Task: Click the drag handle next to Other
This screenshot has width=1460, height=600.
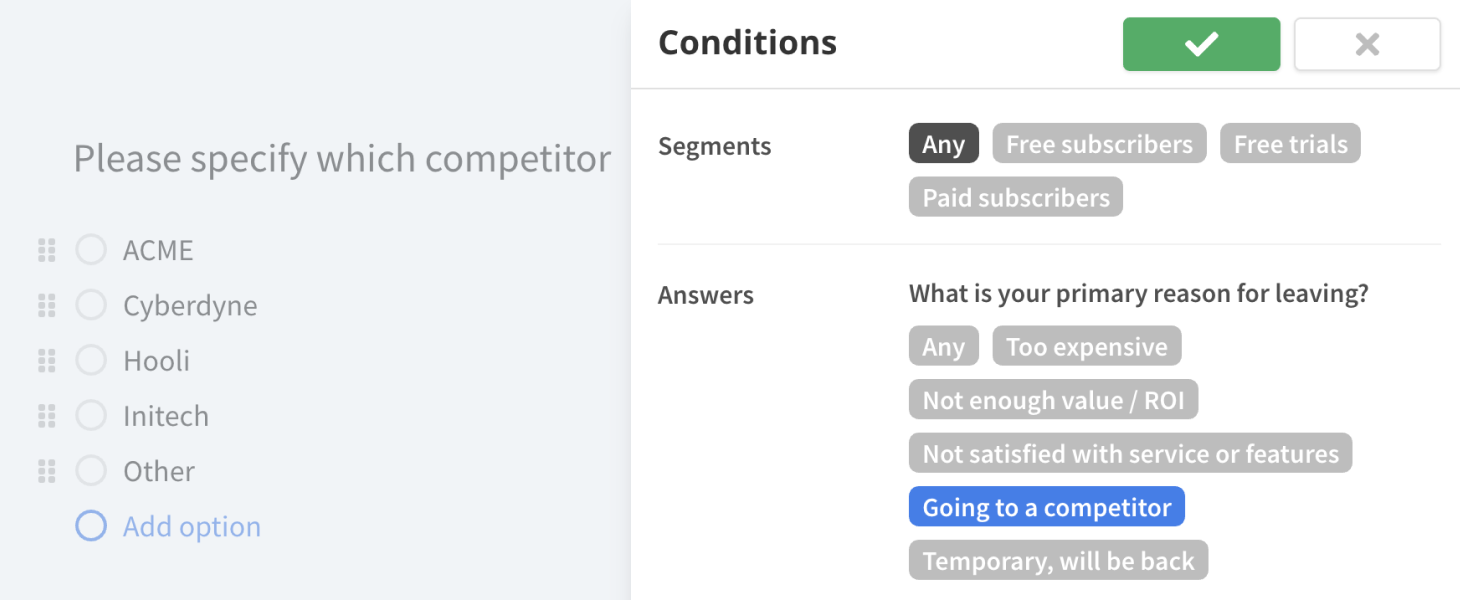Action: coord(46,471)
